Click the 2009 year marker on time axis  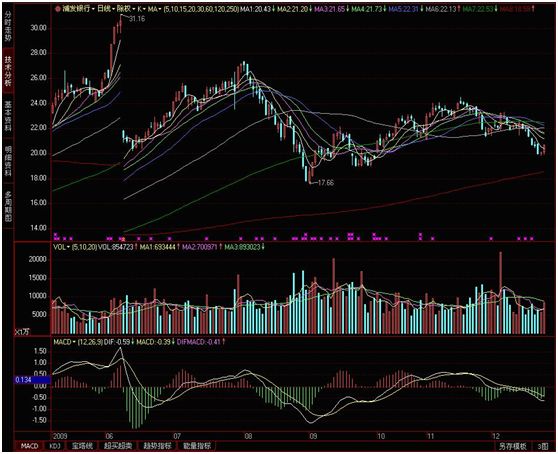(x=60, y=436)
